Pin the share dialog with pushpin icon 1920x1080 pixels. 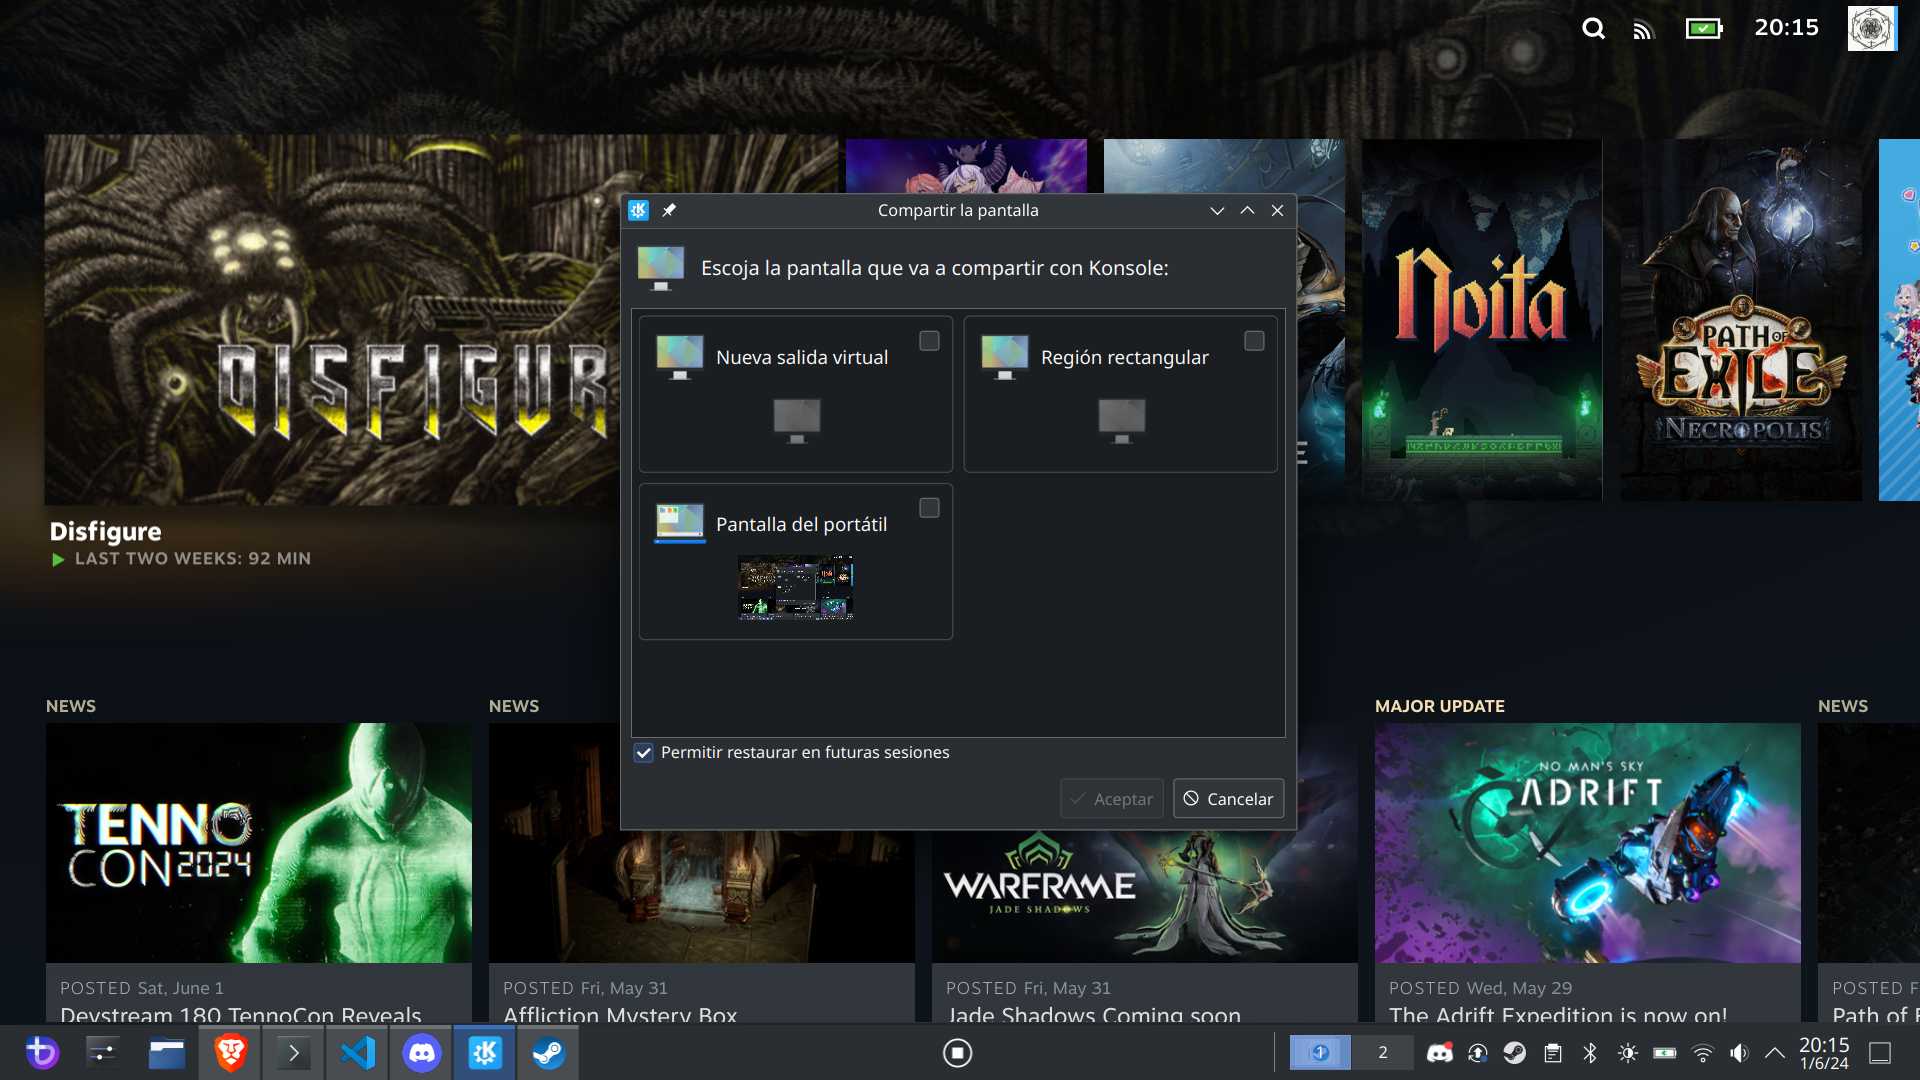pos(669,210)
